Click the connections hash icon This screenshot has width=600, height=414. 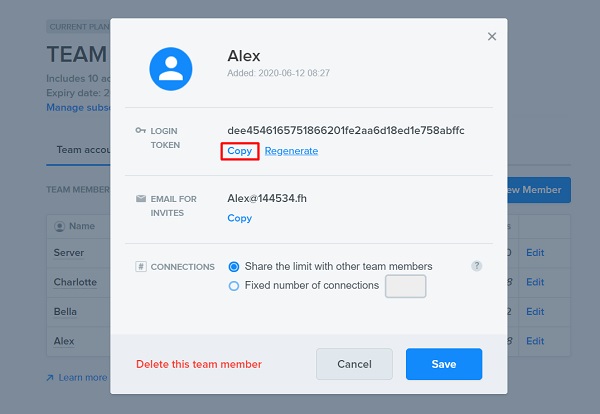tap(141, 266)
